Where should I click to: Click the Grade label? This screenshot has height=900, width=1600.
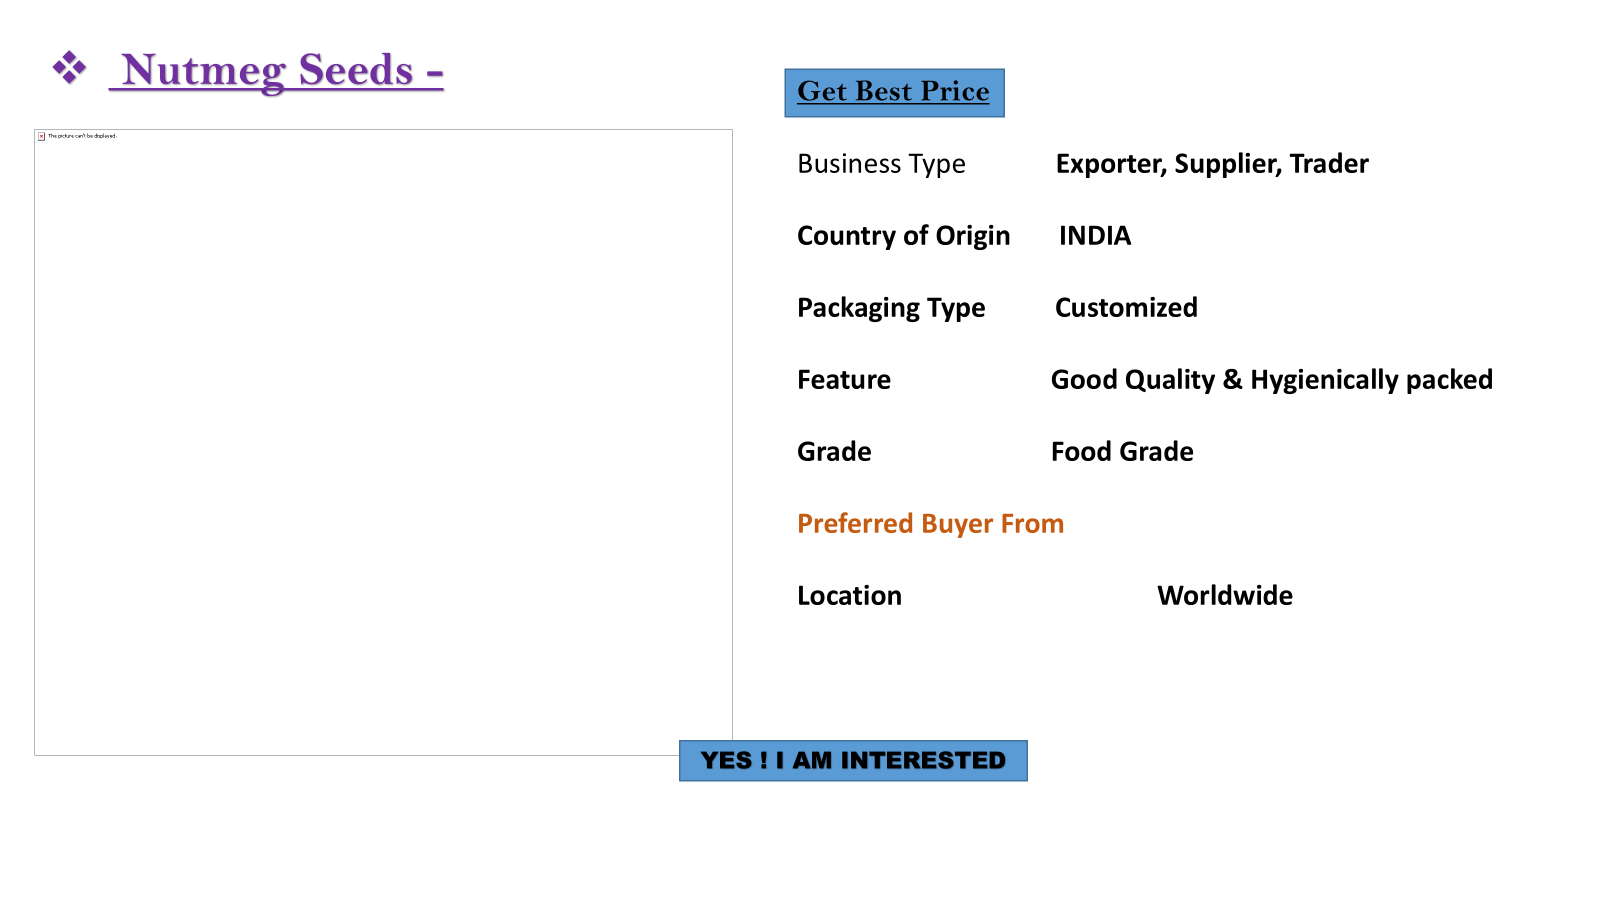coord(834,452)
